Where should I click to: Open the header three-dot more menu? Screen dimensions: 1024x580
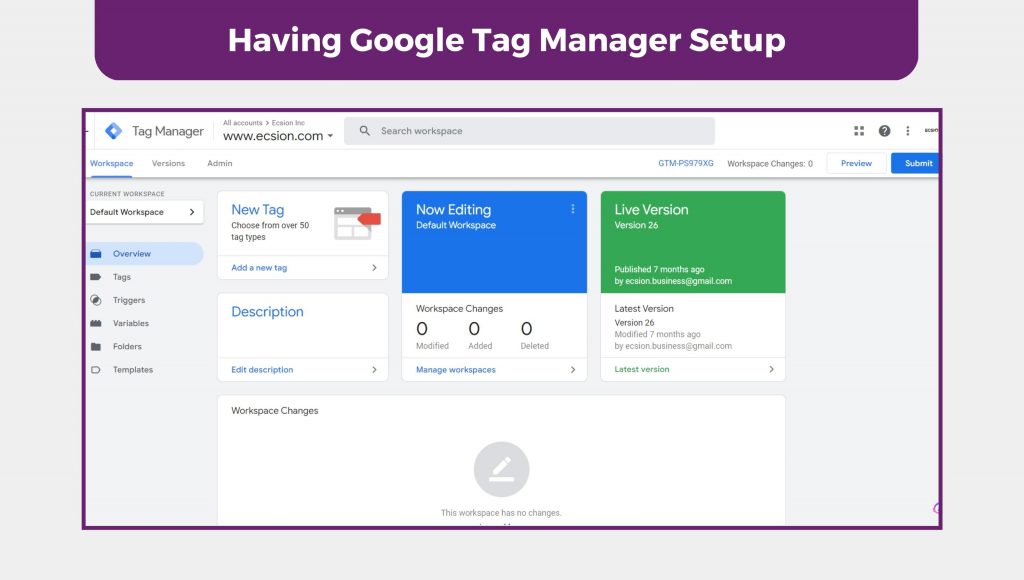pyautogui.click(x=907, y=131)
